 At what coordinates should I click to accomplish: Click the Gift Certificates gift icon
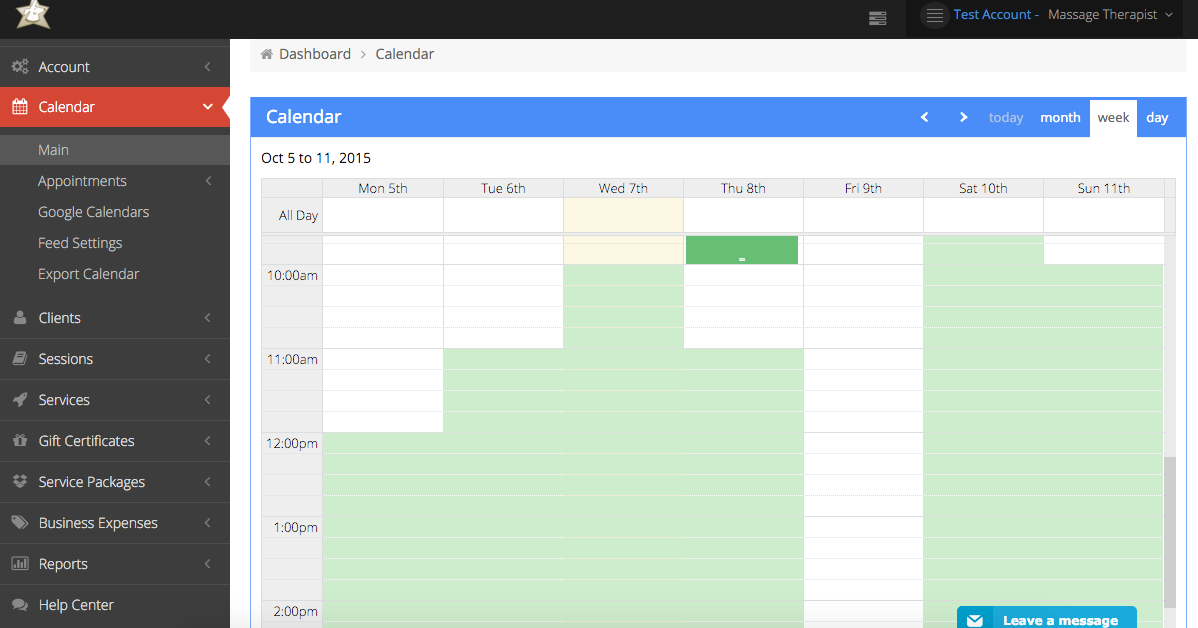pyautogui.click(x=20, y=441)
